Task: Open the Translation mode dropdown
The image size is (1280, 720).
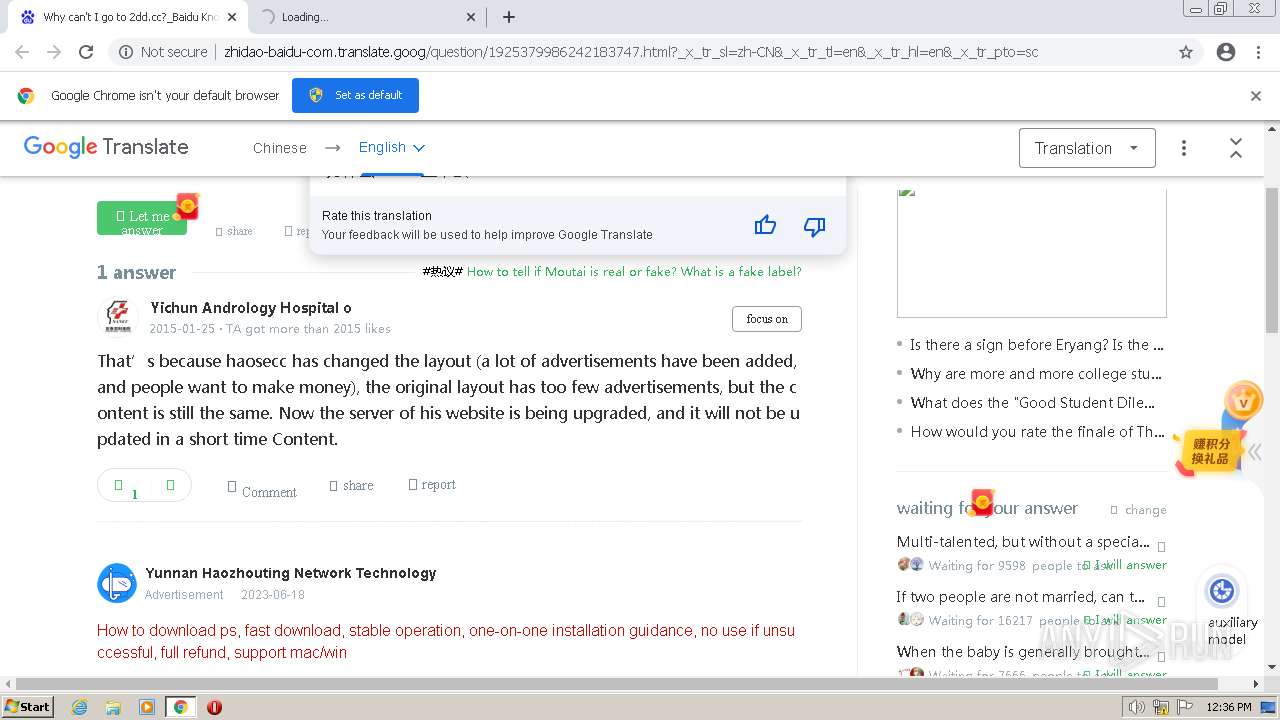Action: pyautogui.click(x=1087, y=148)
